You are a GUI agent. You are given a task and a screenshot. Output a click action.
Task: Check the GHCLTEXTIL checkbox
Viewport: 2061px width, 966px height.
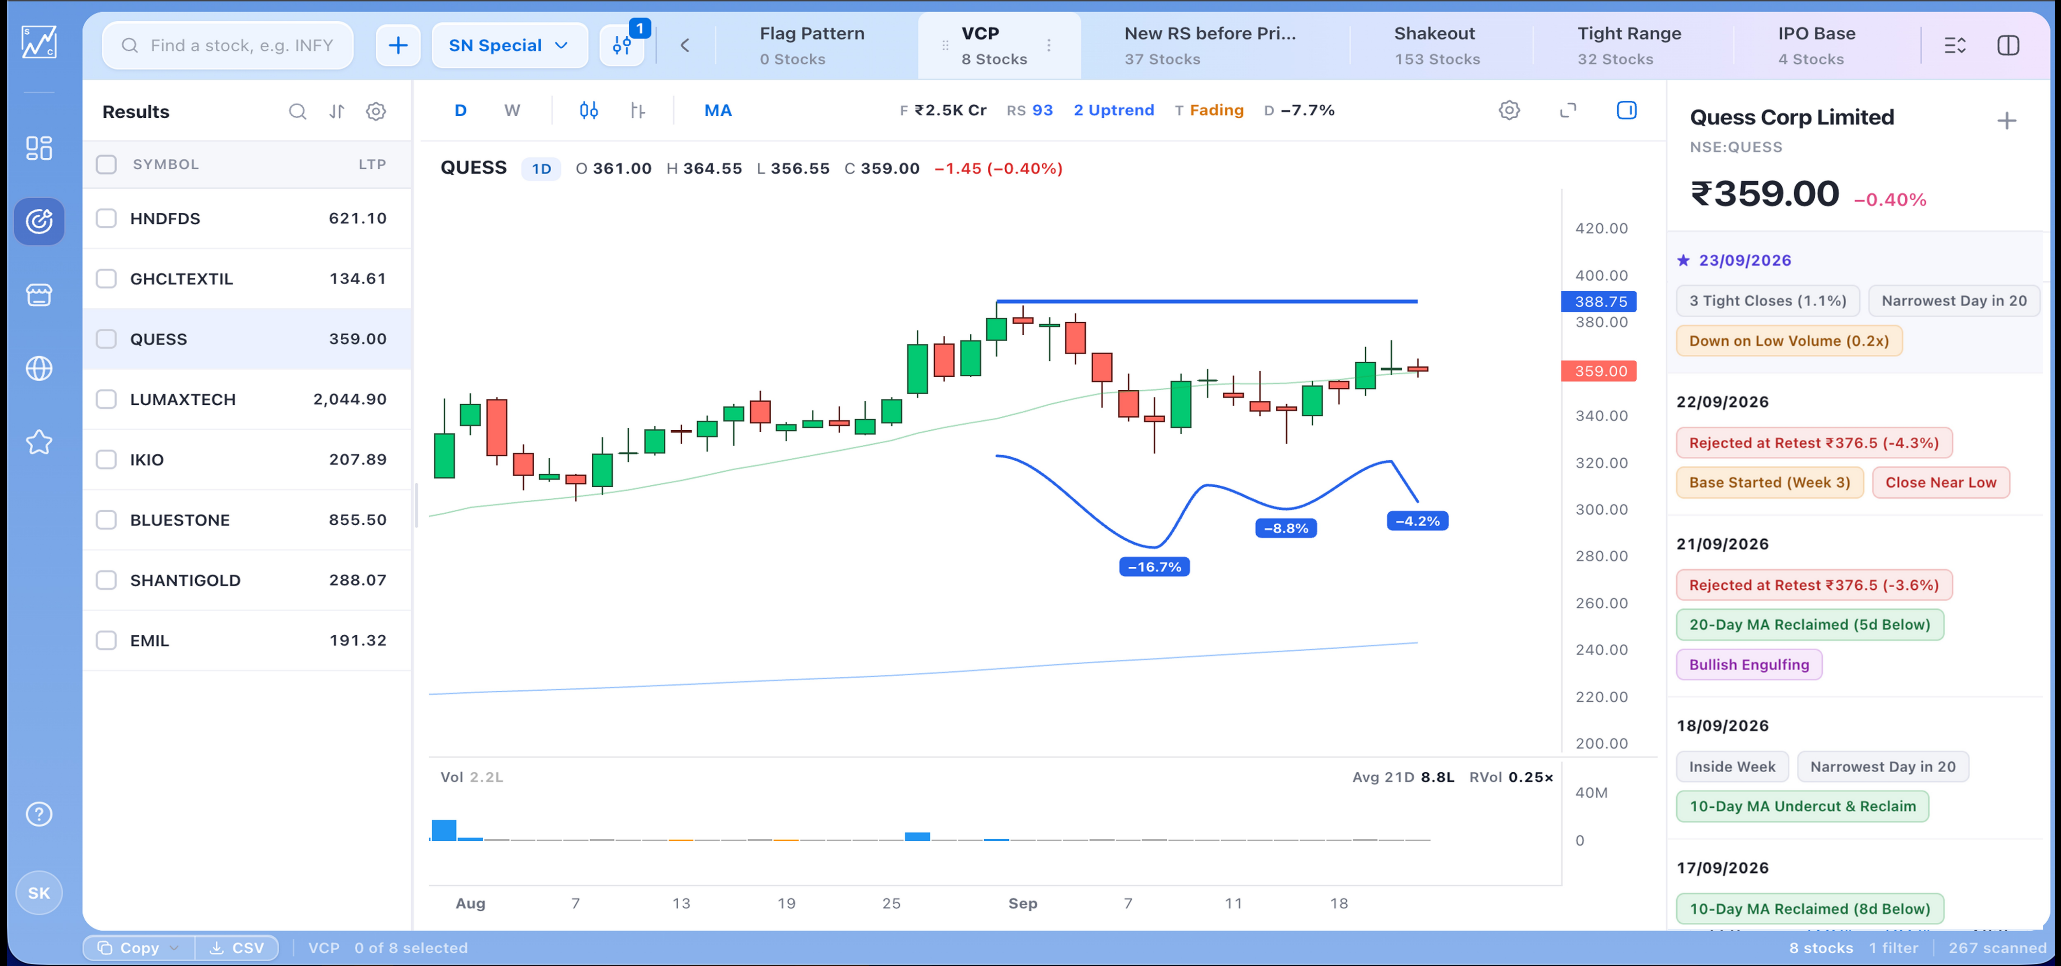click(x=107, y=278)
